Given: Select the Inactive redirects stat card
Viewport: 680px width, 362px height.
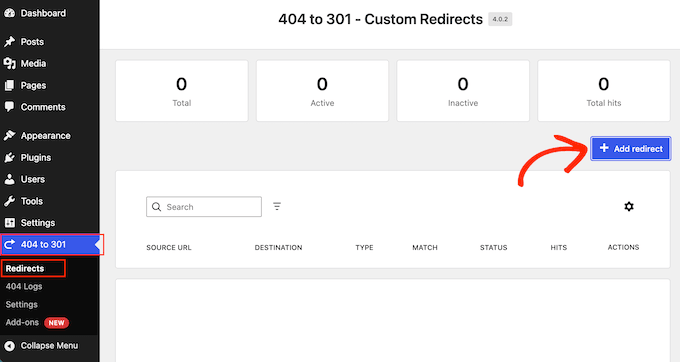Looking at the screenshot, I should [x=463, y=91].
